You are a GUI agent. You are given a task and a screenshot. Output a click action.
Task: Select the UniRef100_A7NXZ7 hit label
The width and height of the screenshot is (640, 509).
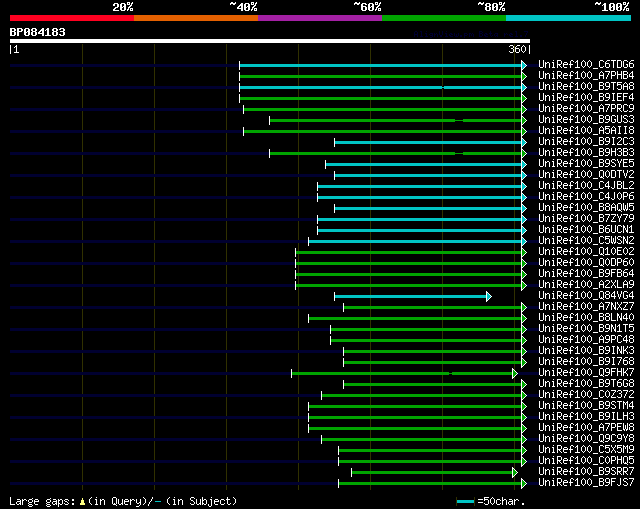(x=586, y=307)
